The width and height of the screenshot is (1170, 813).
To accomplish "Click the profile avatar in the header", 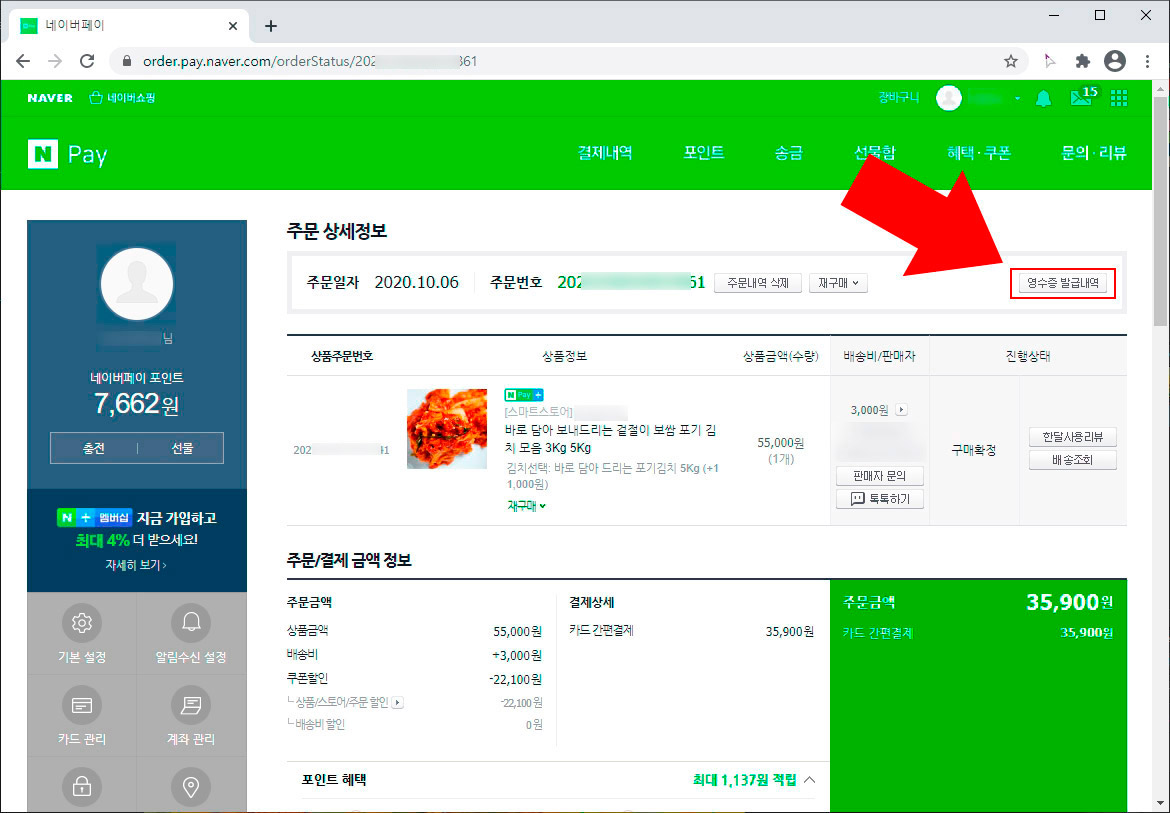I will pos(948,97).
